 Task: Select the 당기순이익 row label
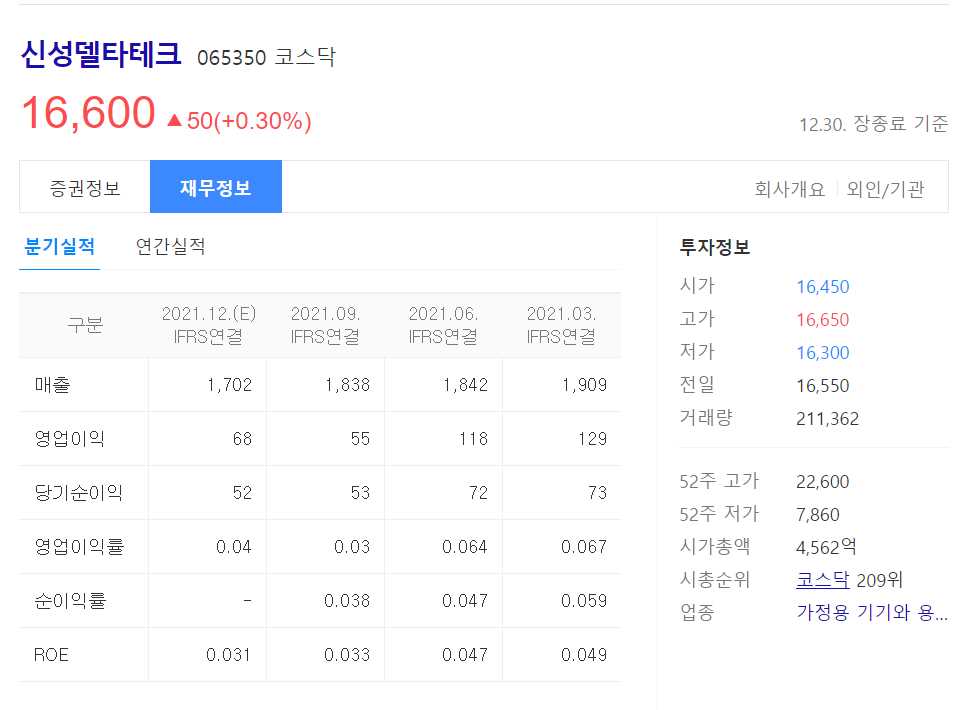click(79, 493)
